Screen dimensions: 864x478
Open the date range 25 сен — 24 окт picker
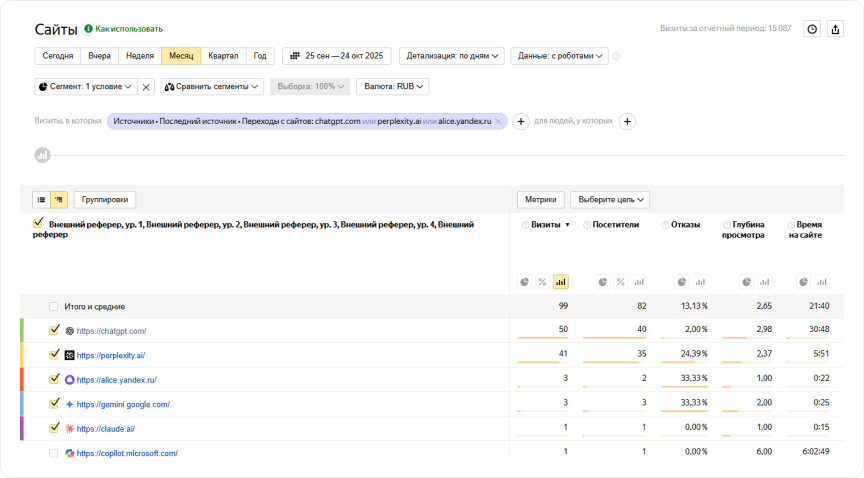point(337,56)
